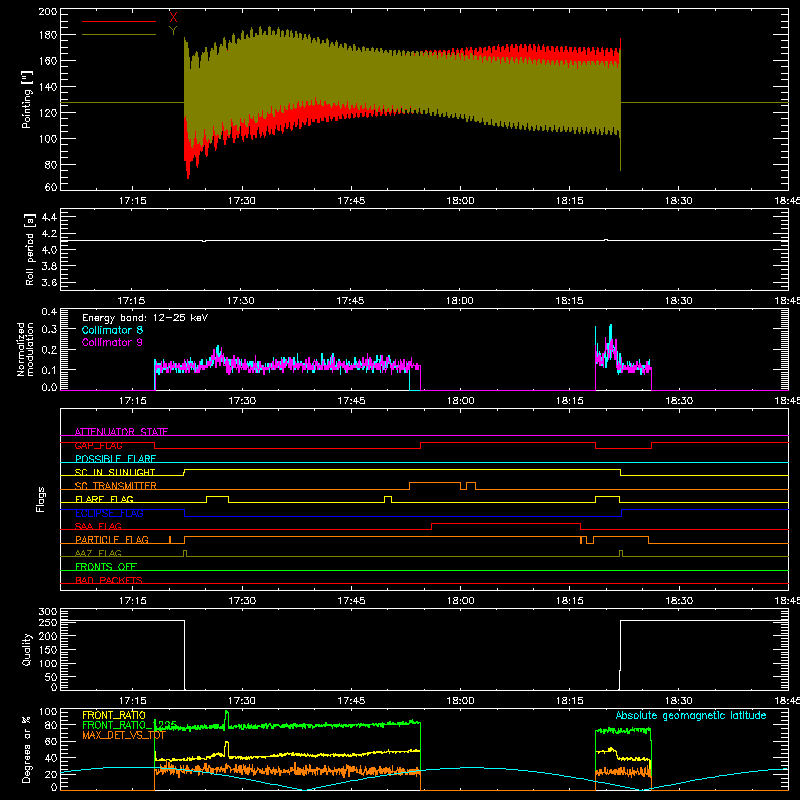
Task: Click the first FLARE_FLAG pulse near 17:27
Action: tap(217, 499)
